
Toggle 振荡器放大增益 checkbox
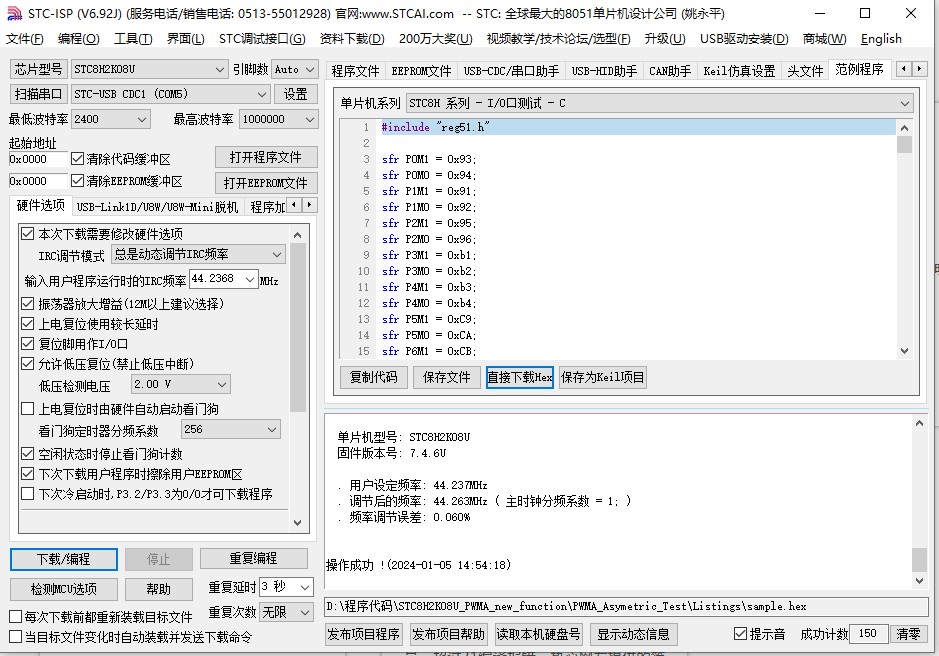(x=28, y=304)
